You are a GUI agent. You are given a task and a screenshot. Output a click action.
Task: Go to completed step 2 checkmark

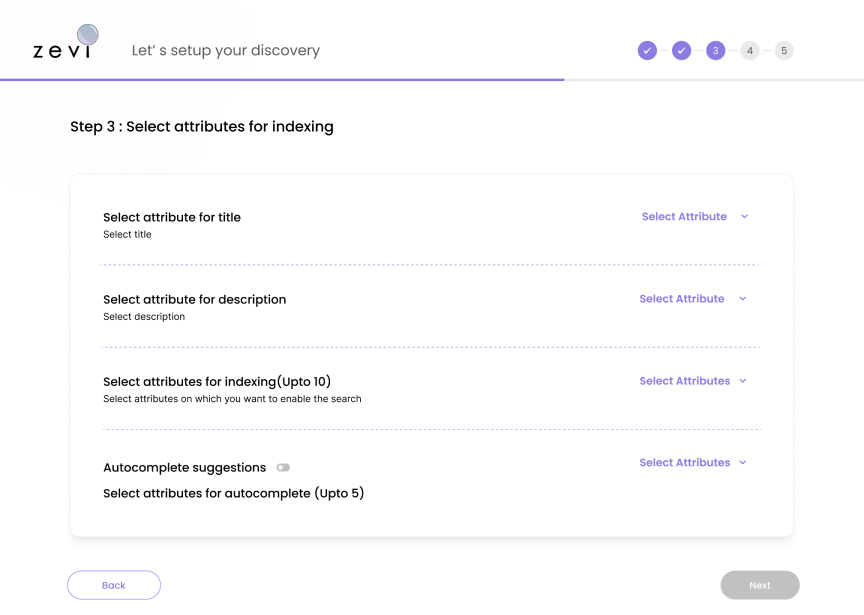click(x=681, y=50)
